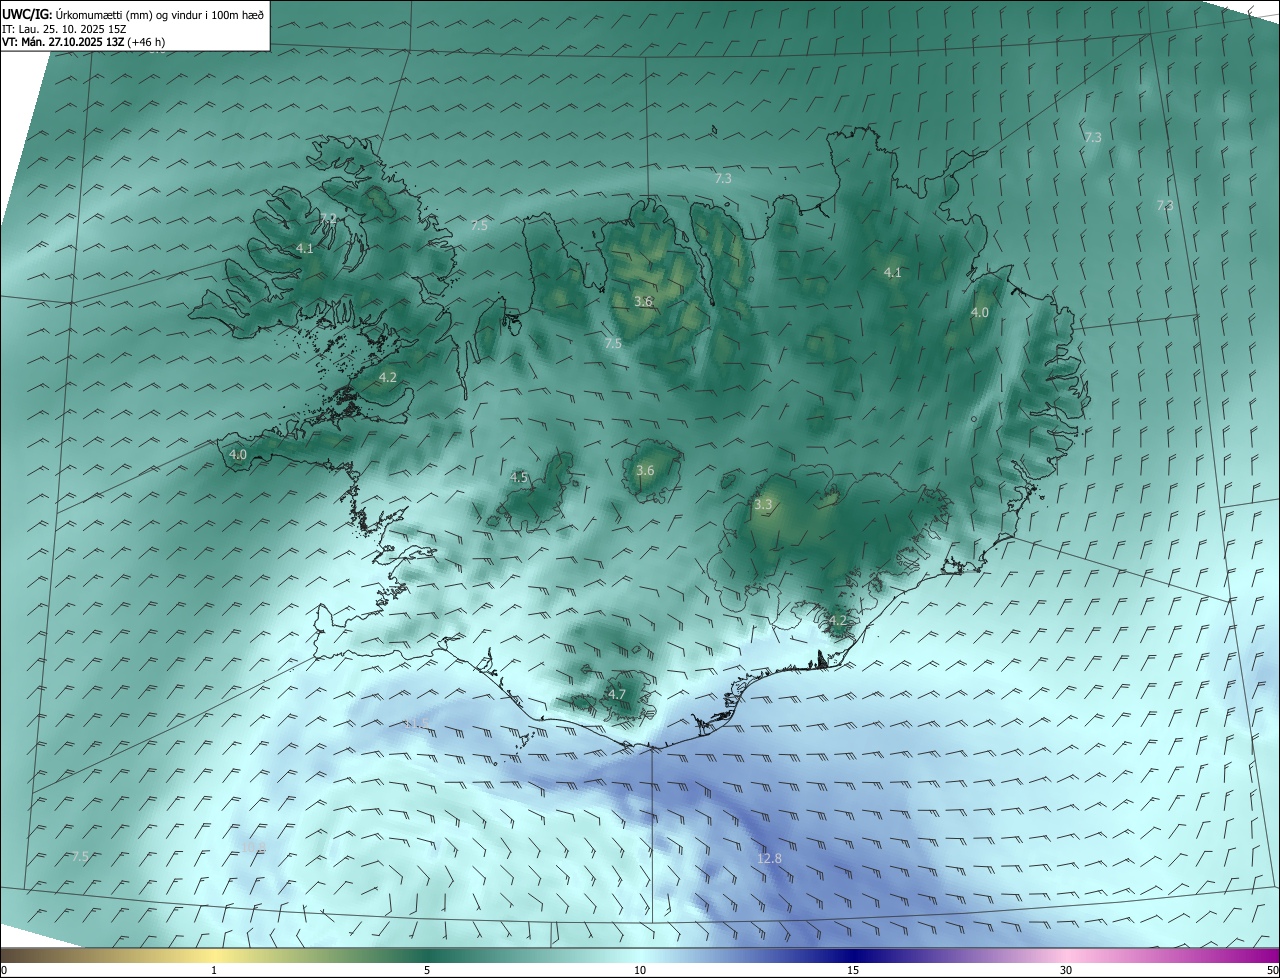The image size is (1280, 978).
Task: Click the '12.8' value label on the map
Action: pyautogui.click(x=769, y=858)
